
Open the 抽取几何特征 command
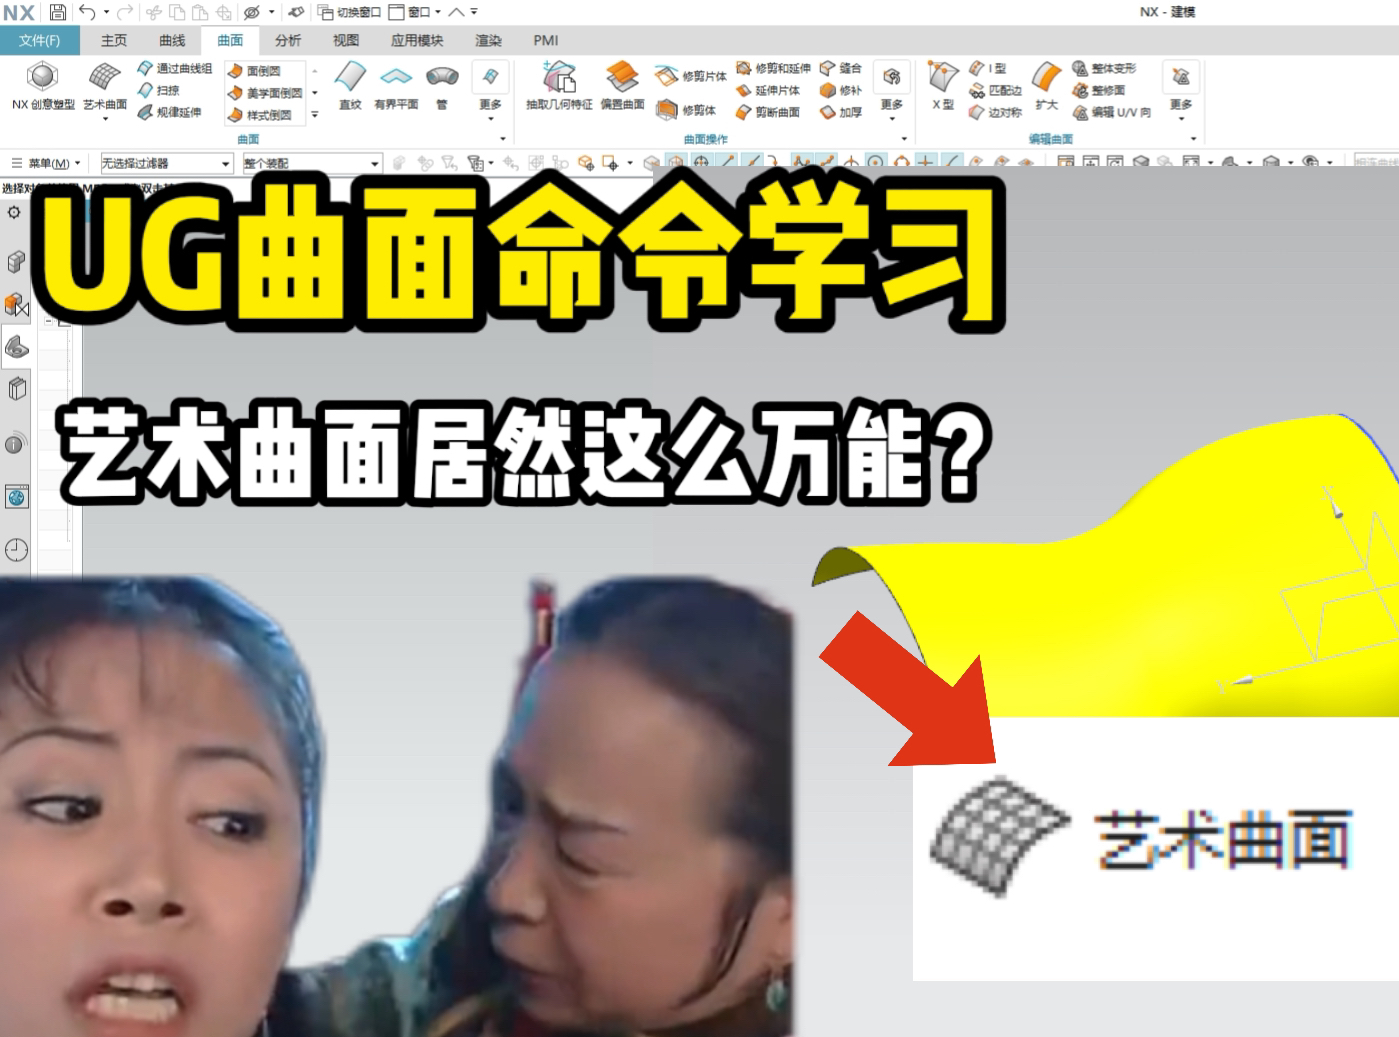[559, 86]
